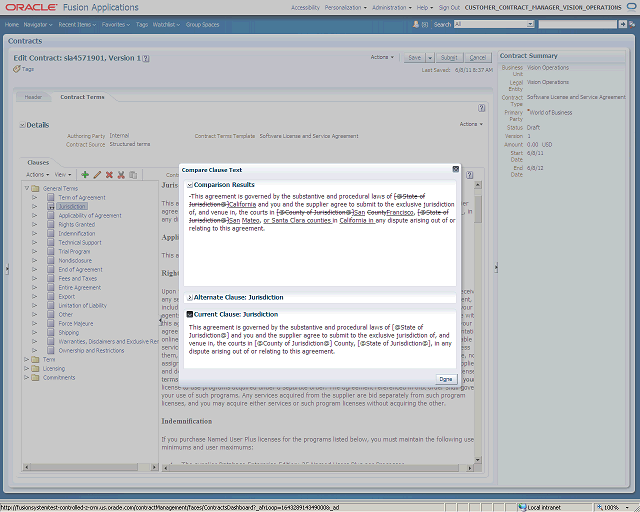Select the Indemnification clause in tree

[77, 234]
